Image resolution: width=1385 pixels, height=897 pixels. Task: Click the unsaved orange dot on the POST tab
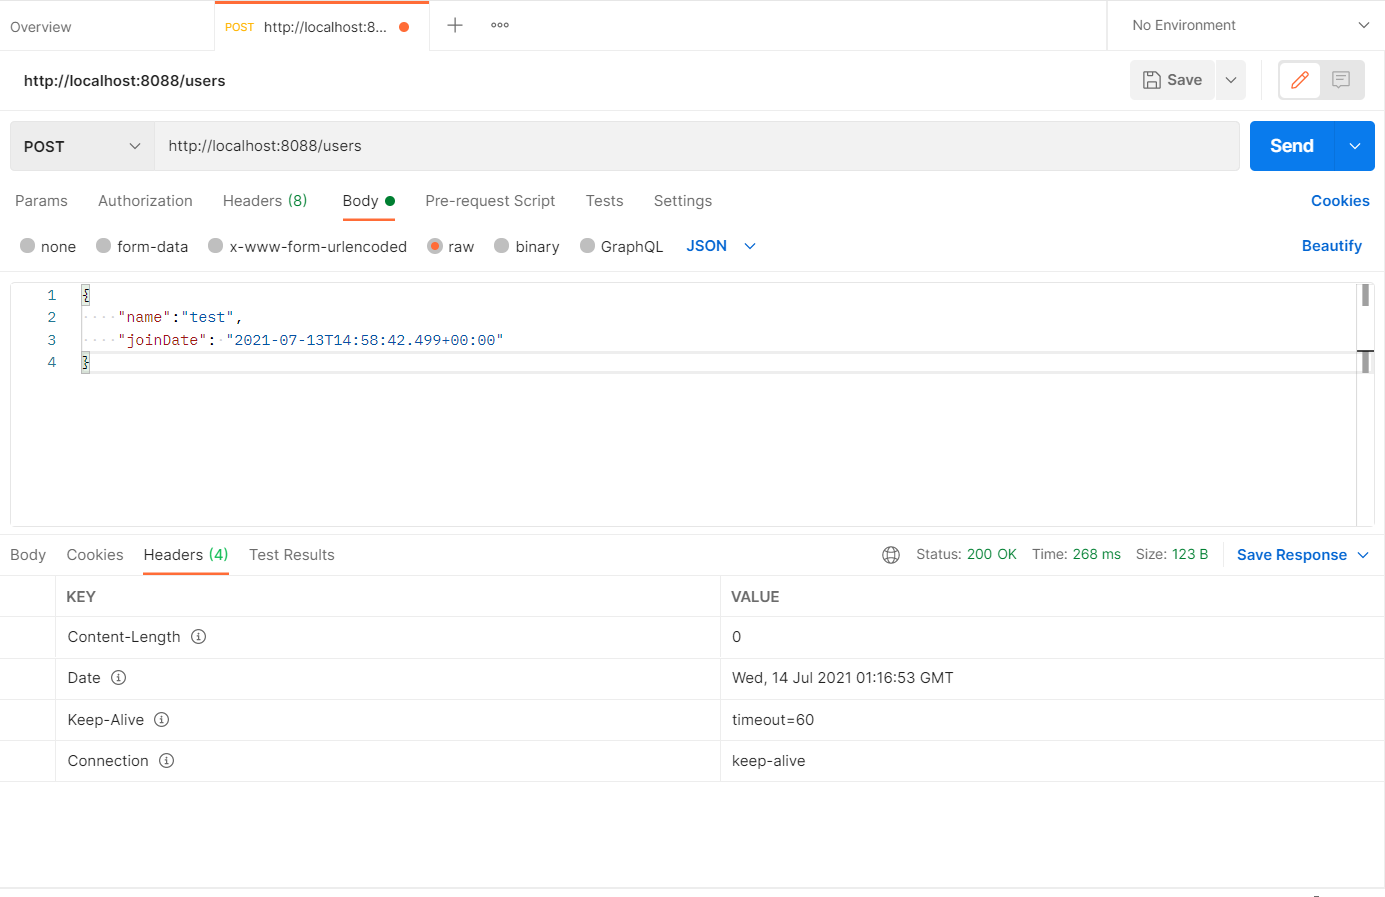click(x=404, y=27)
